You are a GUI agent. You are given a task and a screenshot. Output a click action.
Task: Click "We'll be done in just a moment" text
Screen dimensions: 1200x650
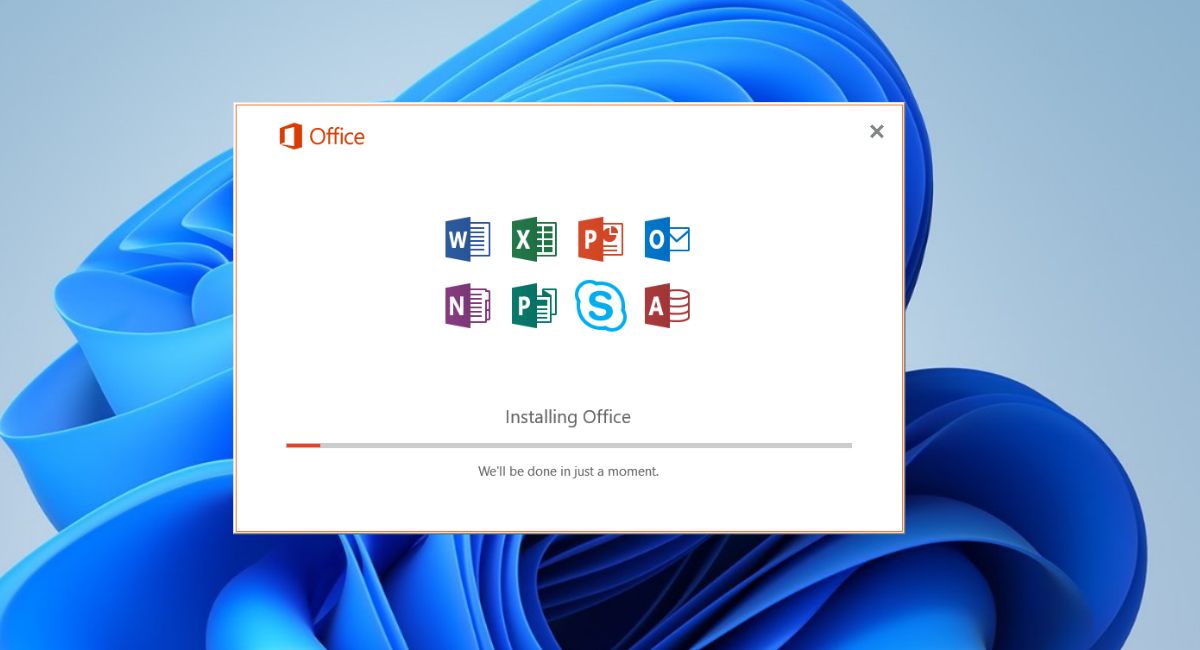point(568,471)
